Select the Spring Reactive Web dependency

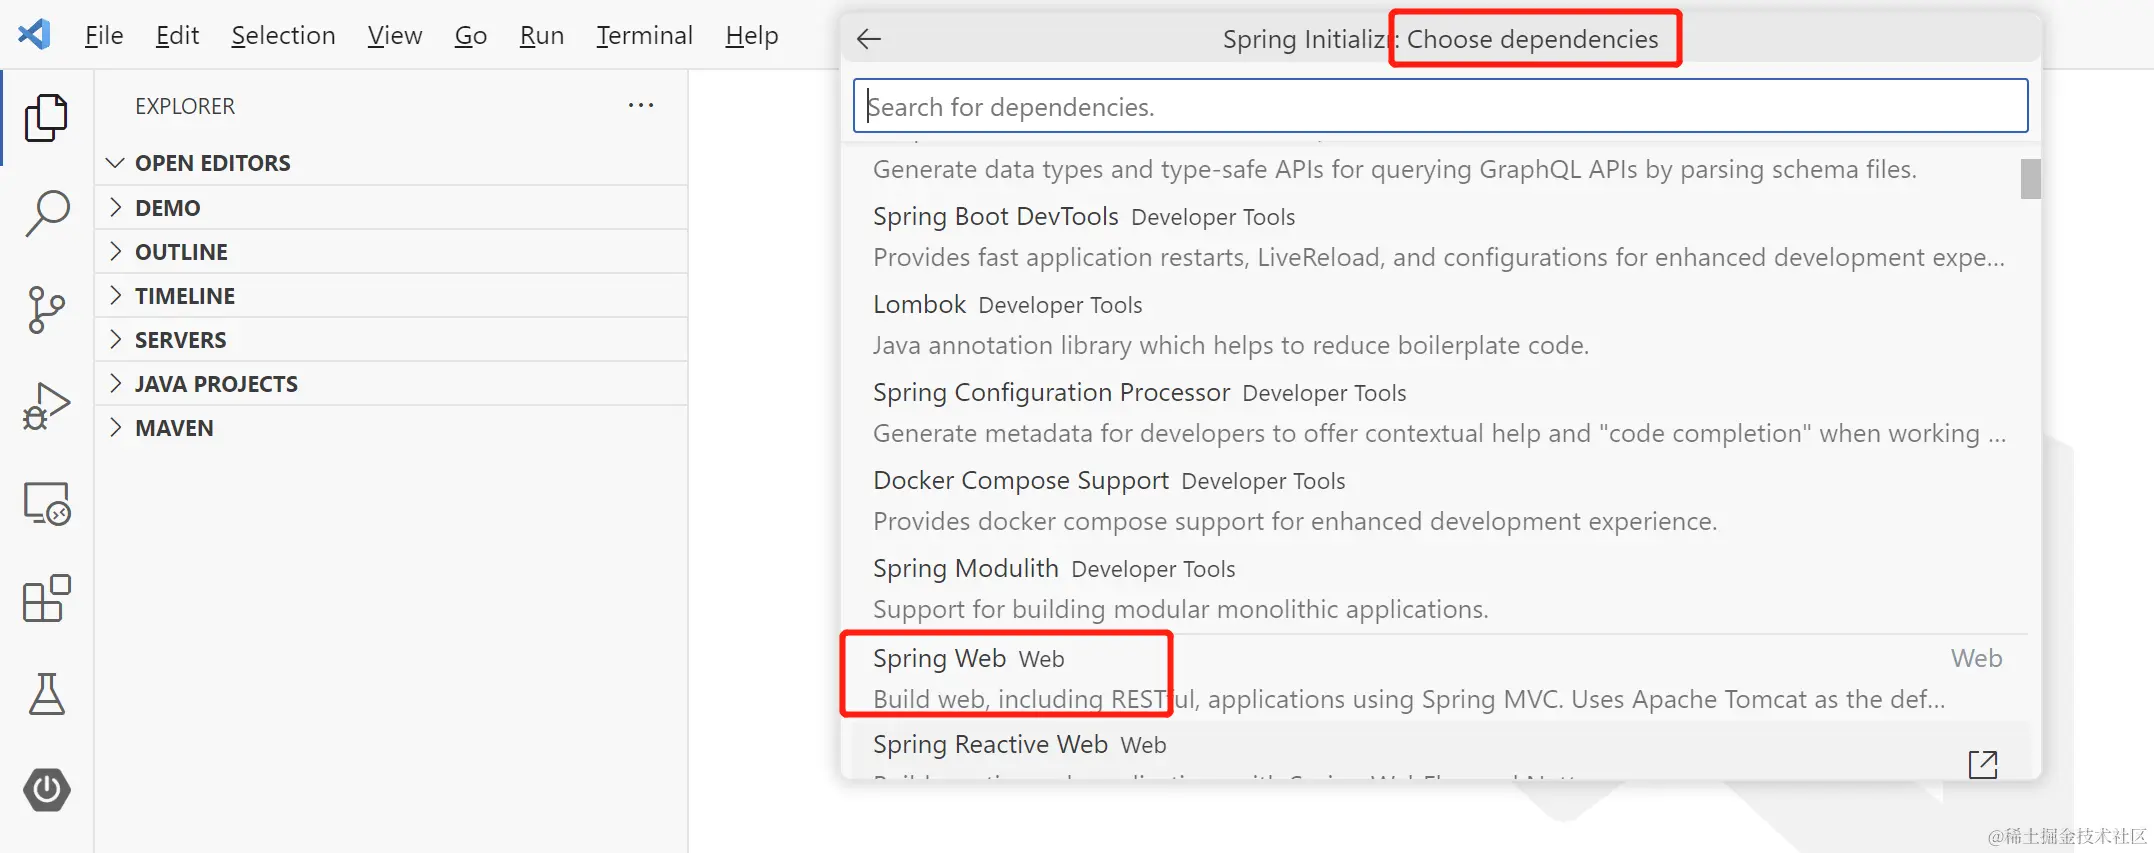(1440, 750)
